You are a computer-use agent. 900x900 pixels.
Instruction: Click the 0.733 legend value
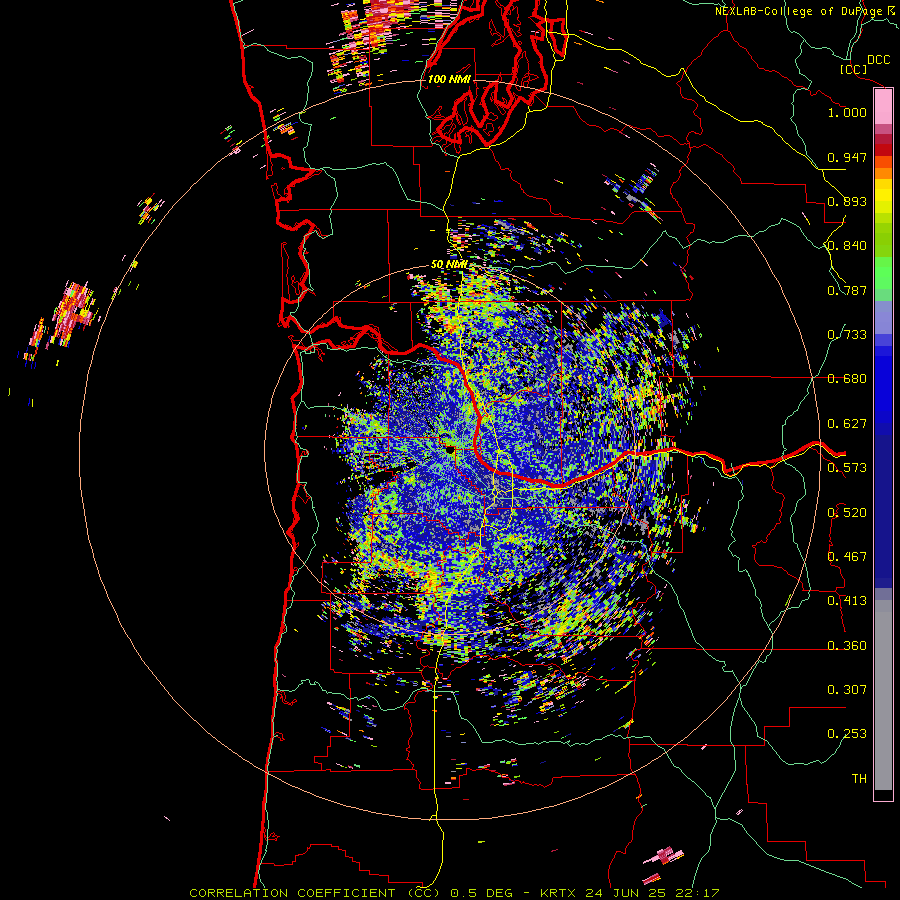pos(847,335)
